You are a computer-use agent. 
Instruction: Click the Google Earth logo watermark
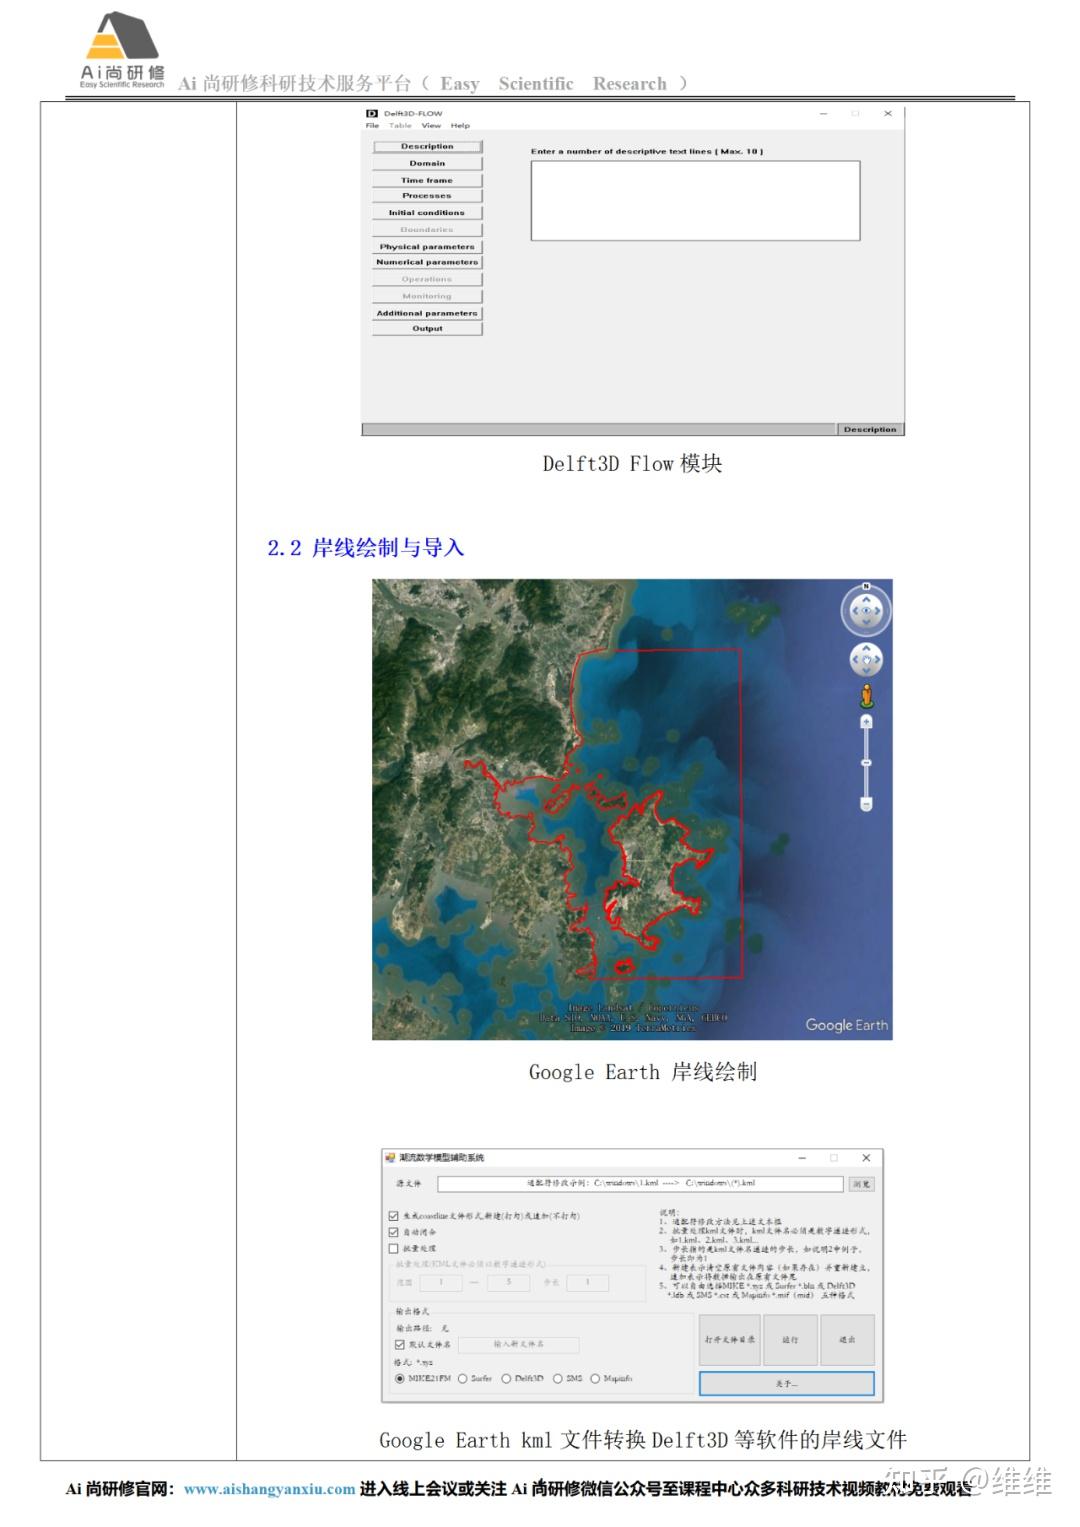pyautogui.click(x=845, y=1025)
